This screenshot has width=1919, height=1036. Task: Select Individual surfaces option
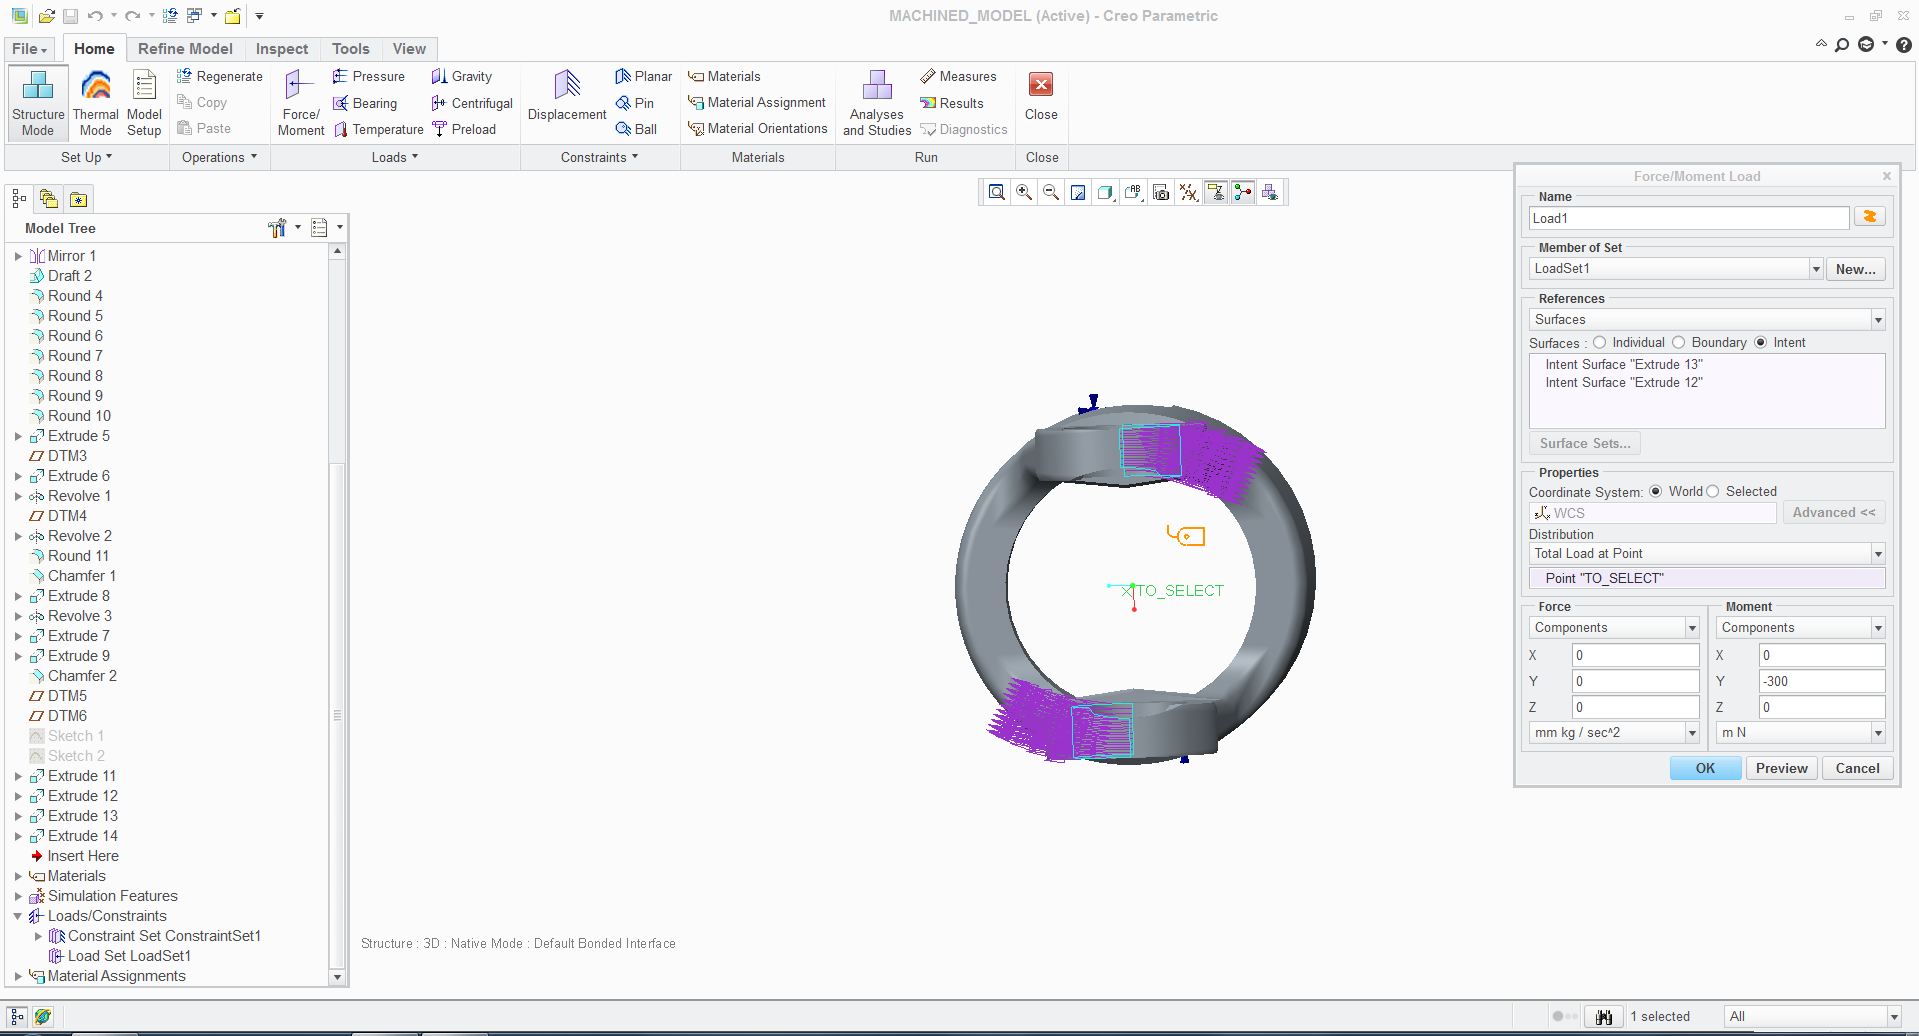click(1600, 342)
